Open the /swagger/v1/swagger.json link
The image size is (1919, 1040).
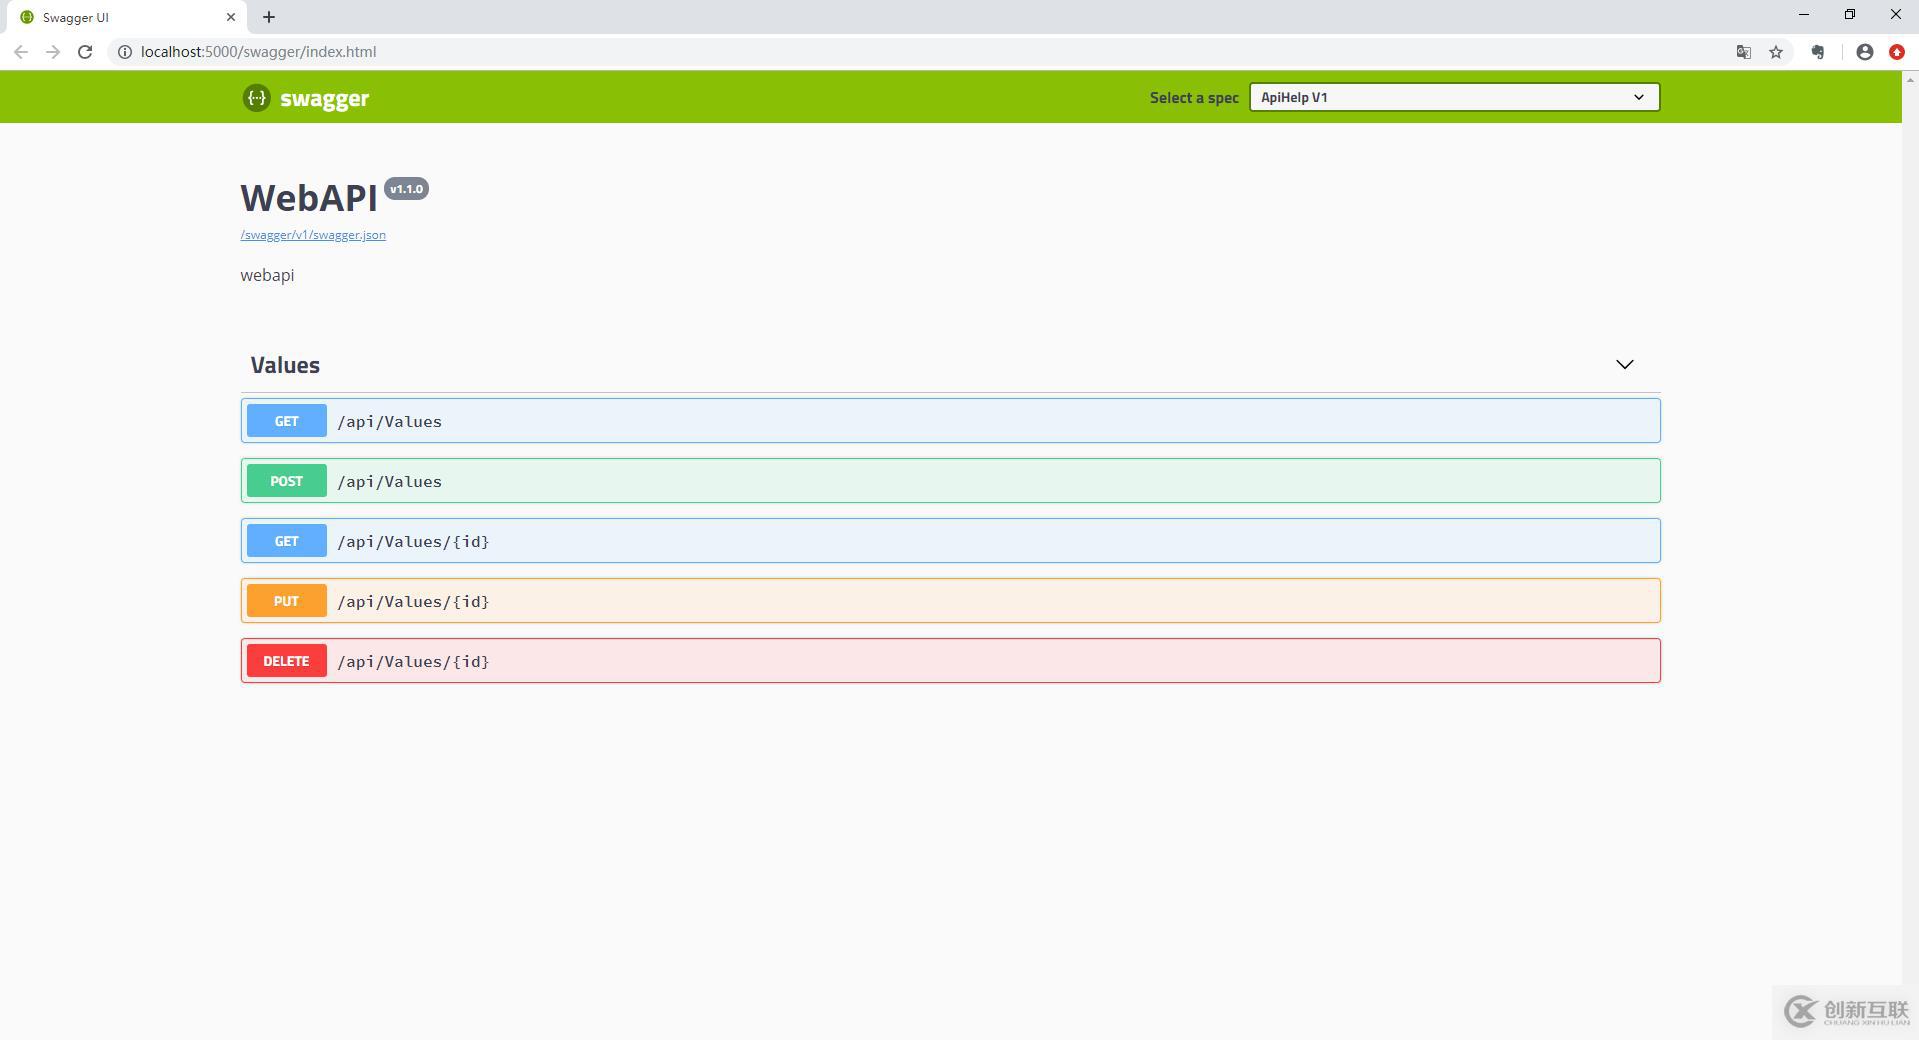(x=313, y=235)
